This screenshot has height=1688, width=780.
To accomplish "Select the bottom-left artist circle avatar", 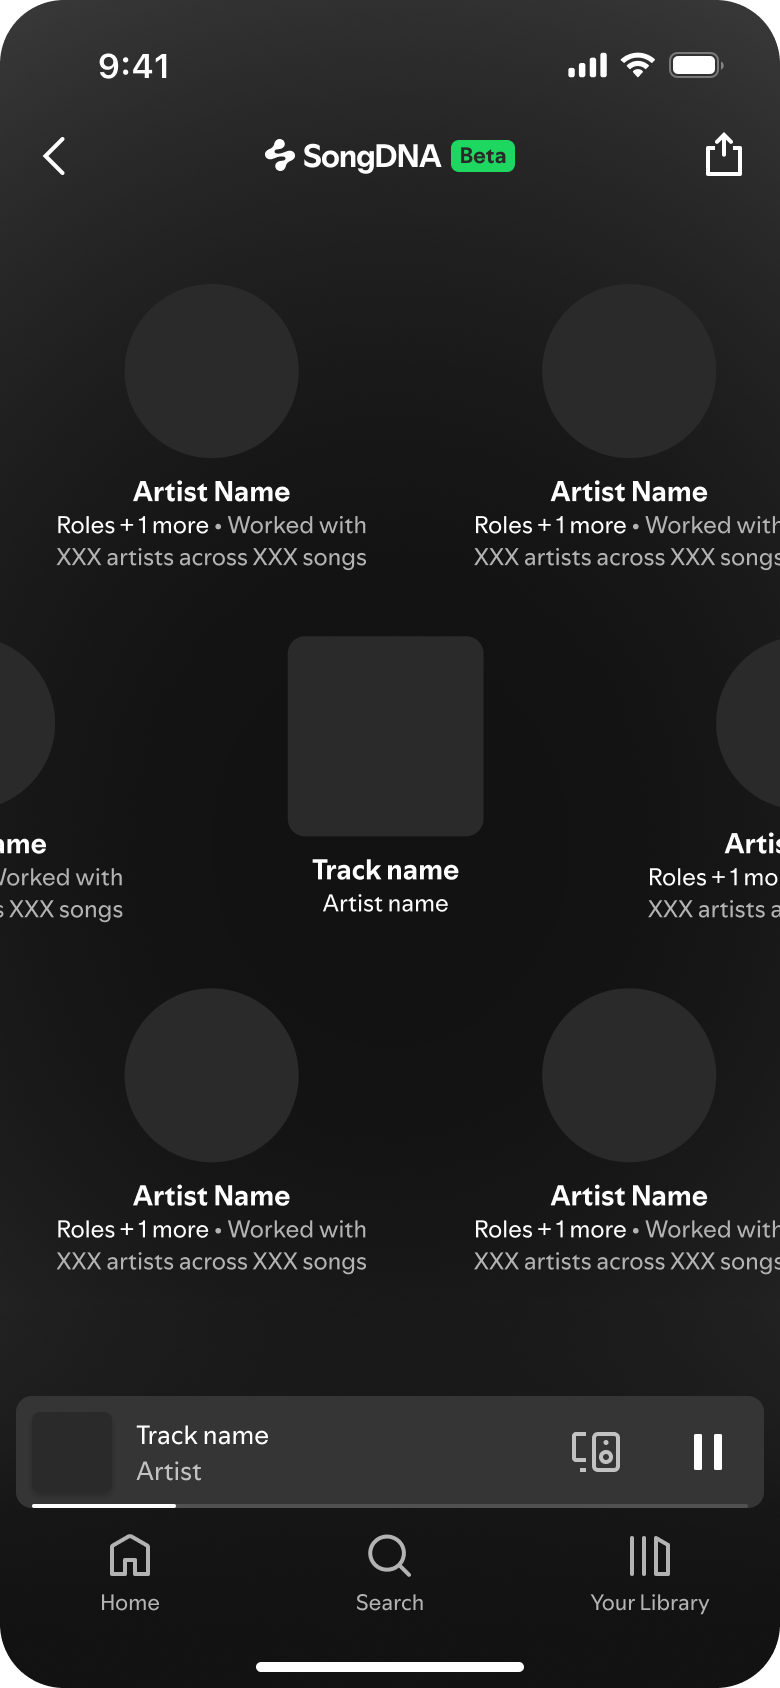I will coord(212,1075).
